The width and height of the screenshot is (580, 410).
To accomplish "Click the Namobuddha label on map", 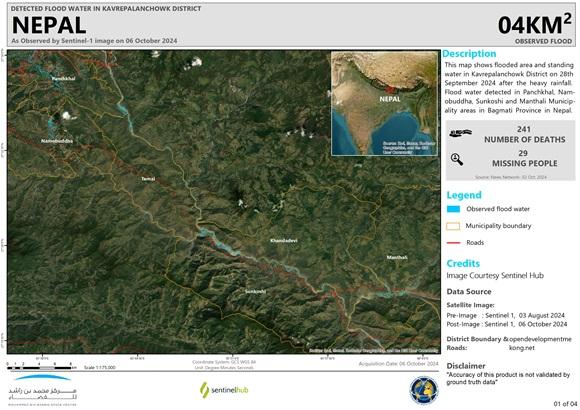I will 57,141.
